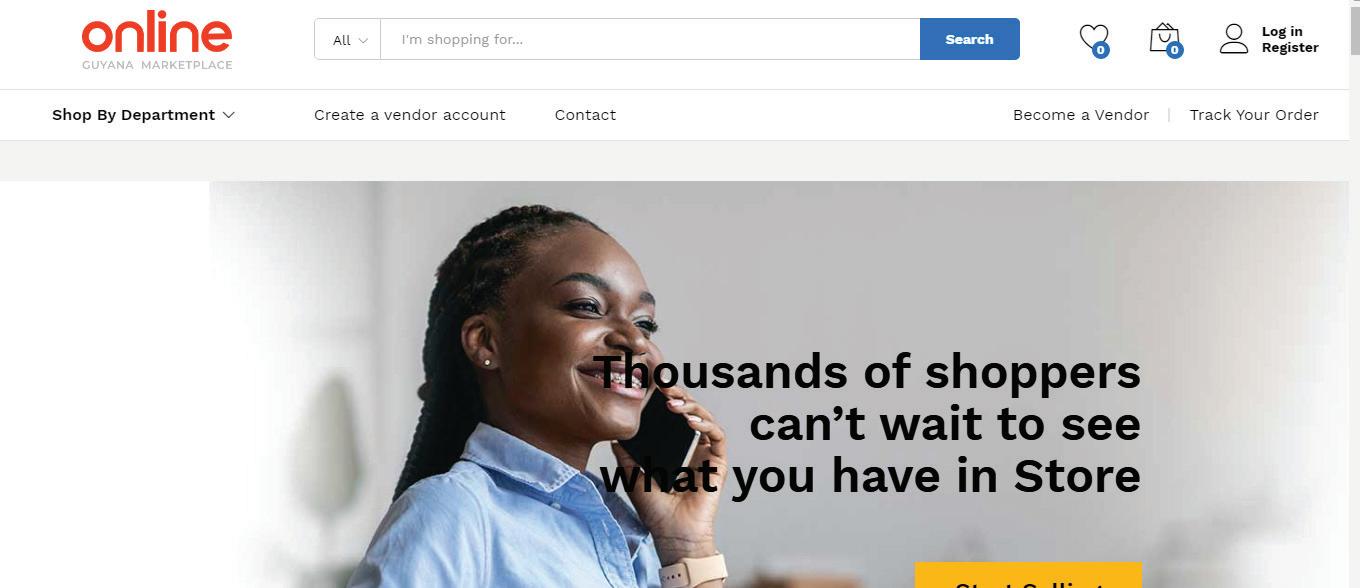
Task: Click the wishlist count badge
Action: pos(1101,50)
